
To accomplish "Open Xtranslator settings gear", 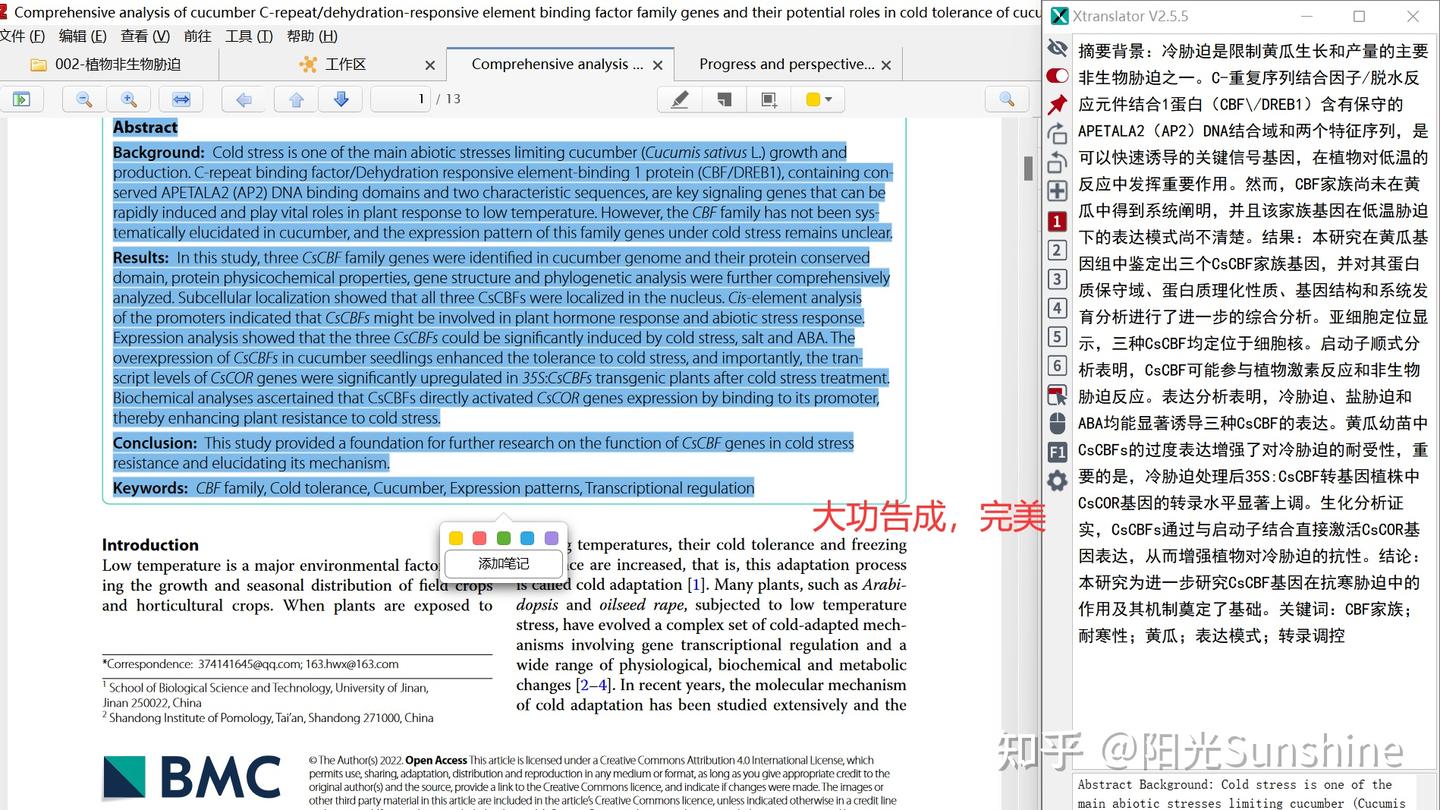I will coord(1057,481).
